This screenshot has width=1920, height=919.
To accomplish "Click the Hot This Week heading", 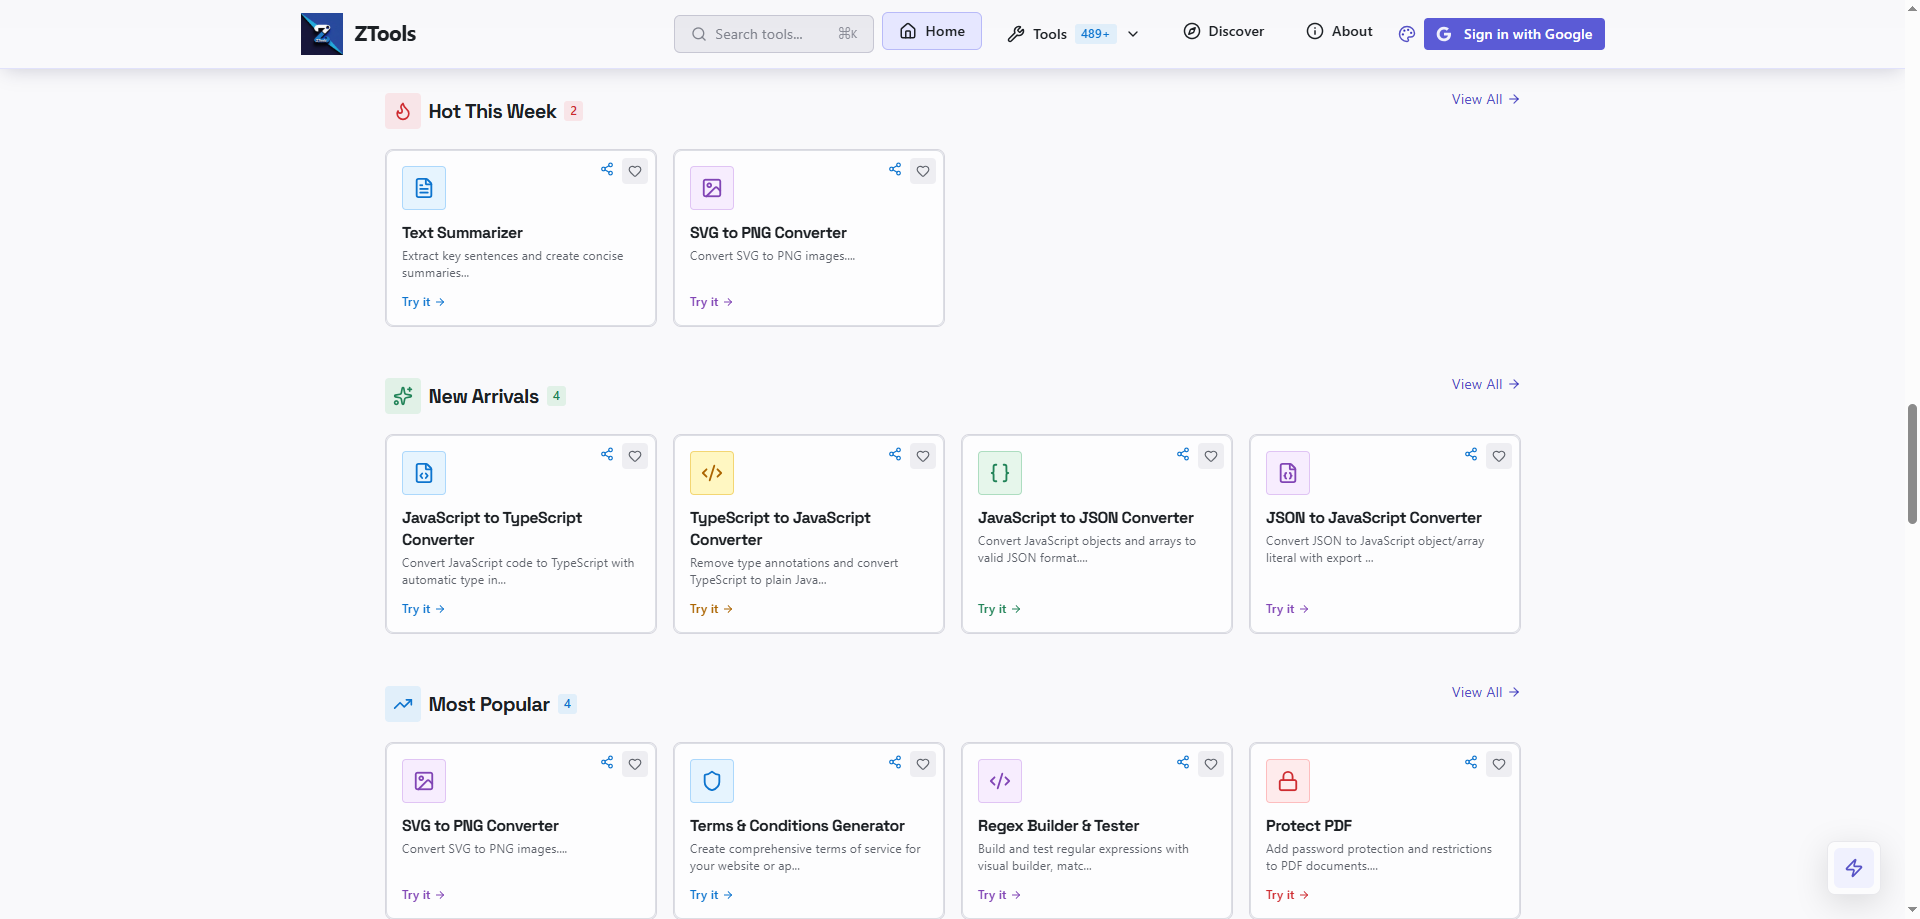I will pos(492,111).
